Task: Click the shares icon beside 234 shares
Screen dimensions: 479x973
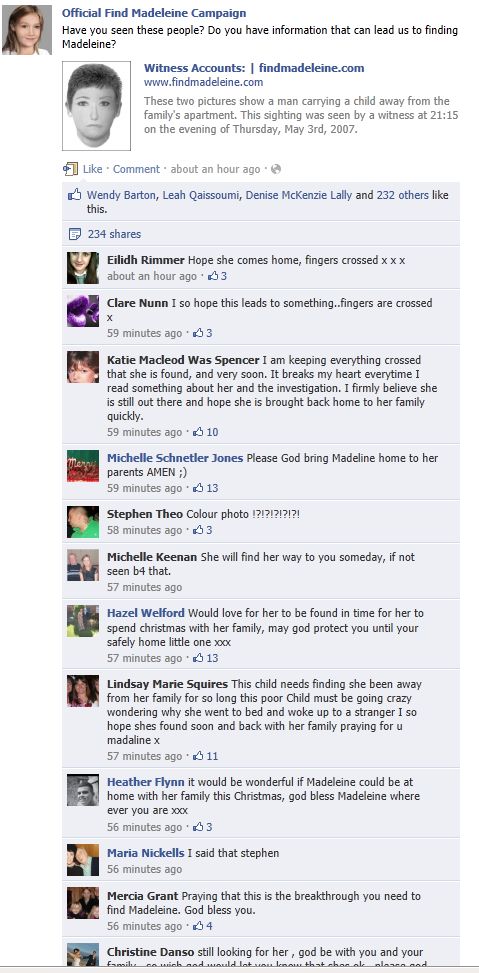Action: [74, 234]
